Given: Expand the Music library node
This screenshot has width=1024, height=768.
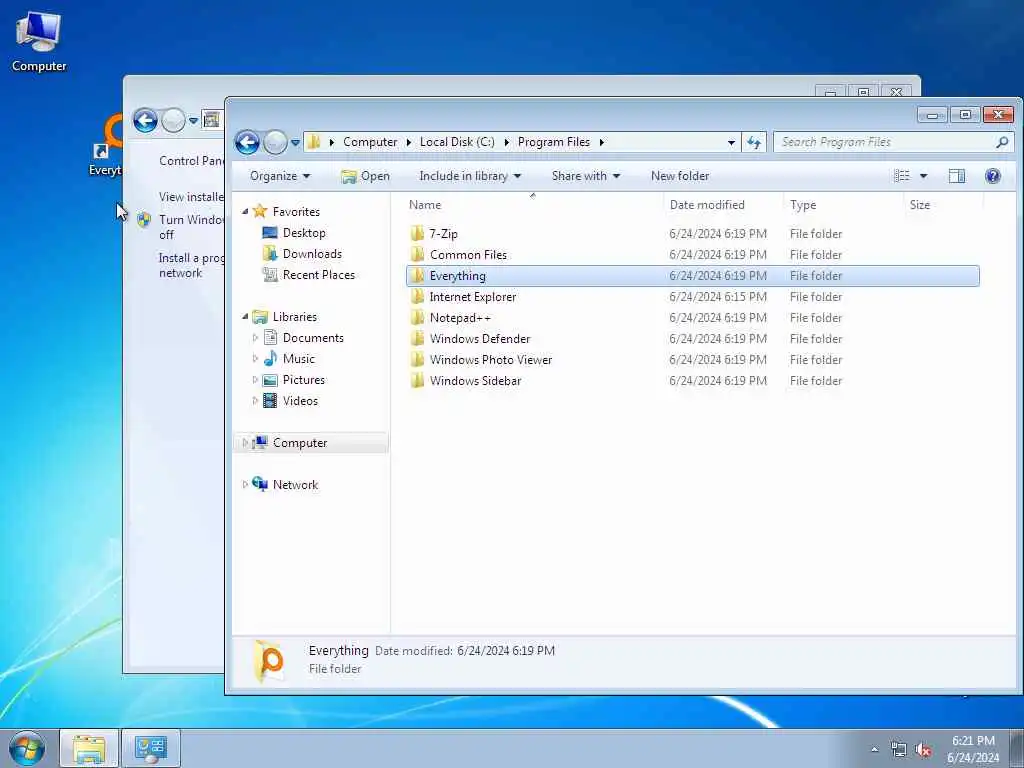Looking at the screenshot, I should tap(255, 359).
